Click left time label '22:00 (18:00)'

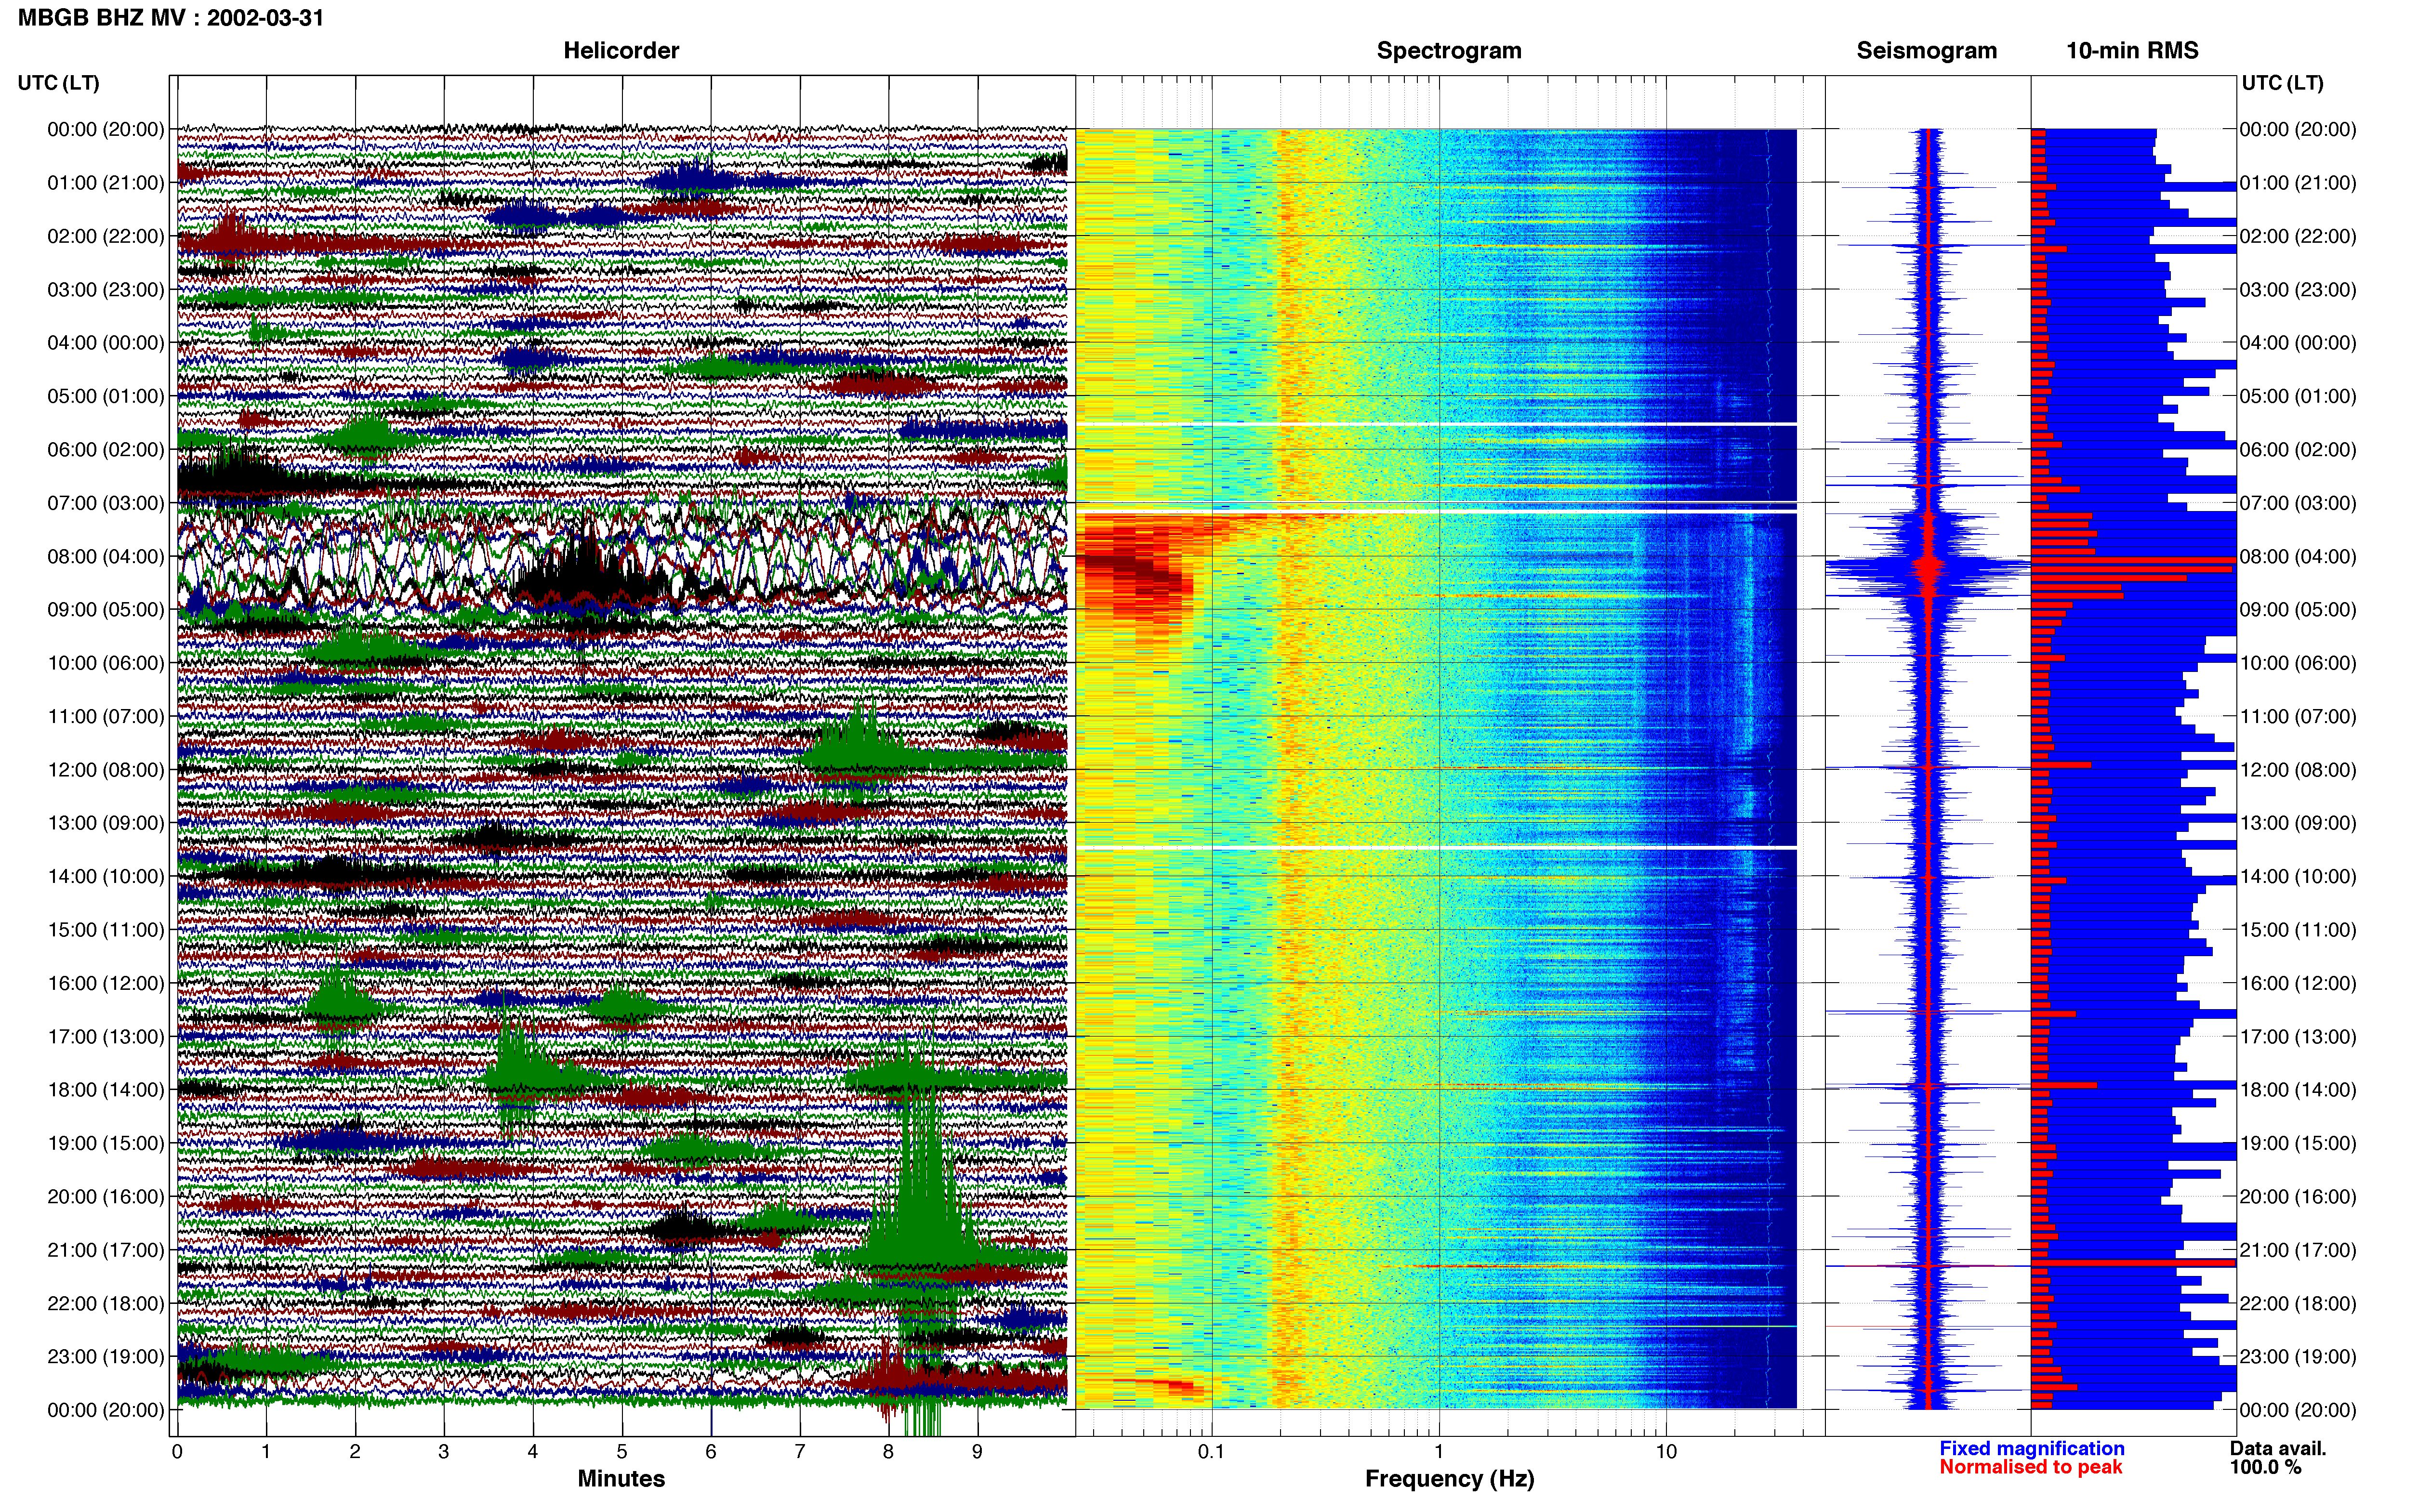click(x=106, y=1304)
